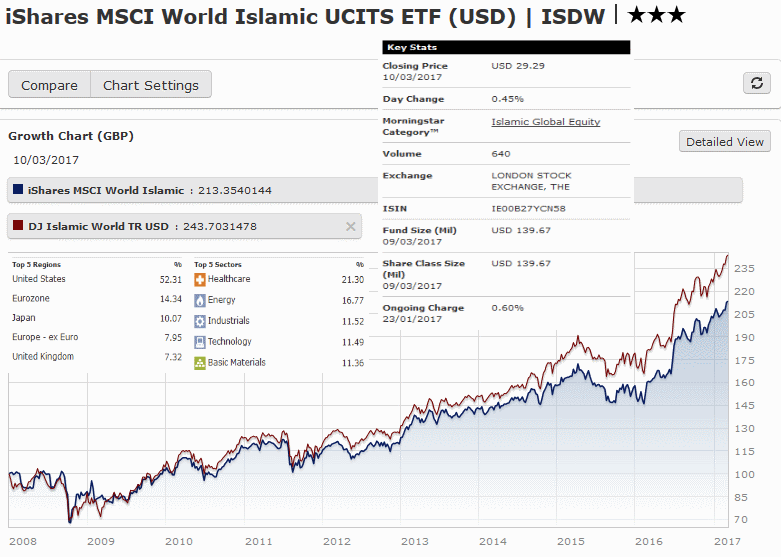Click the Technology sector label
Viewport: 781px width, 557px height.
[230, 342]
